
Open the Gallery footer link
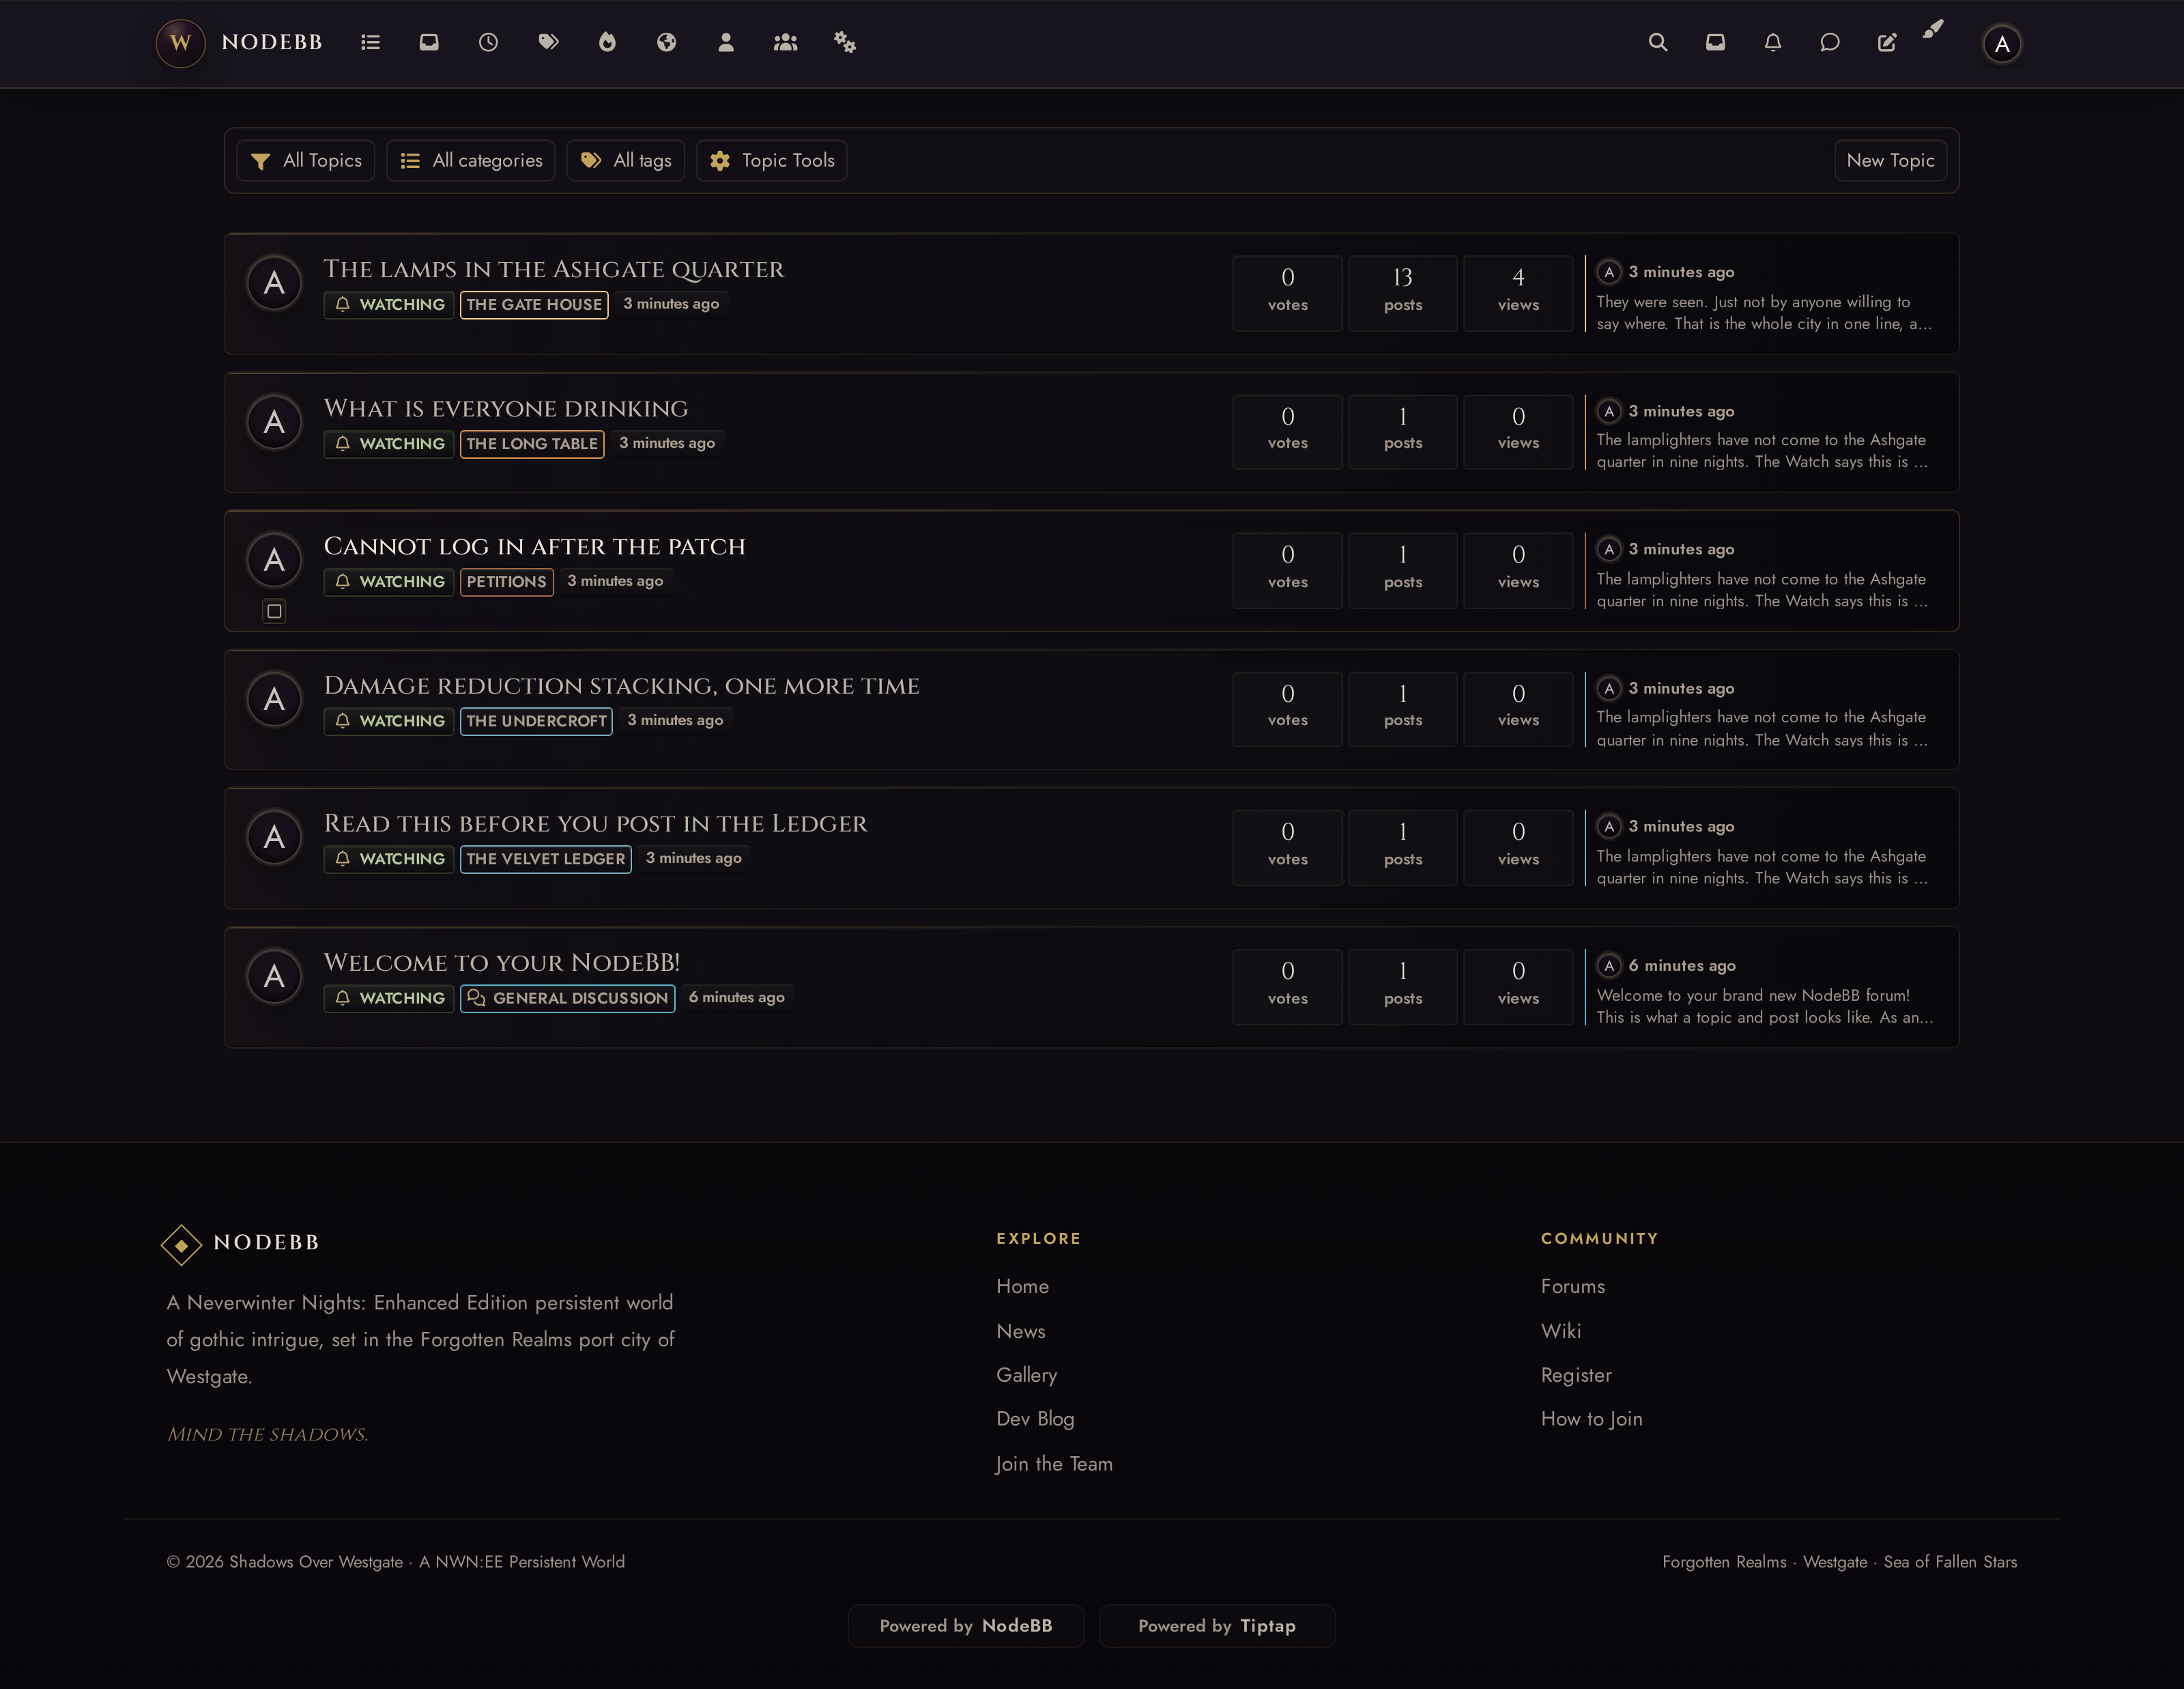pyautogui.click(x=1026, y=1375)
